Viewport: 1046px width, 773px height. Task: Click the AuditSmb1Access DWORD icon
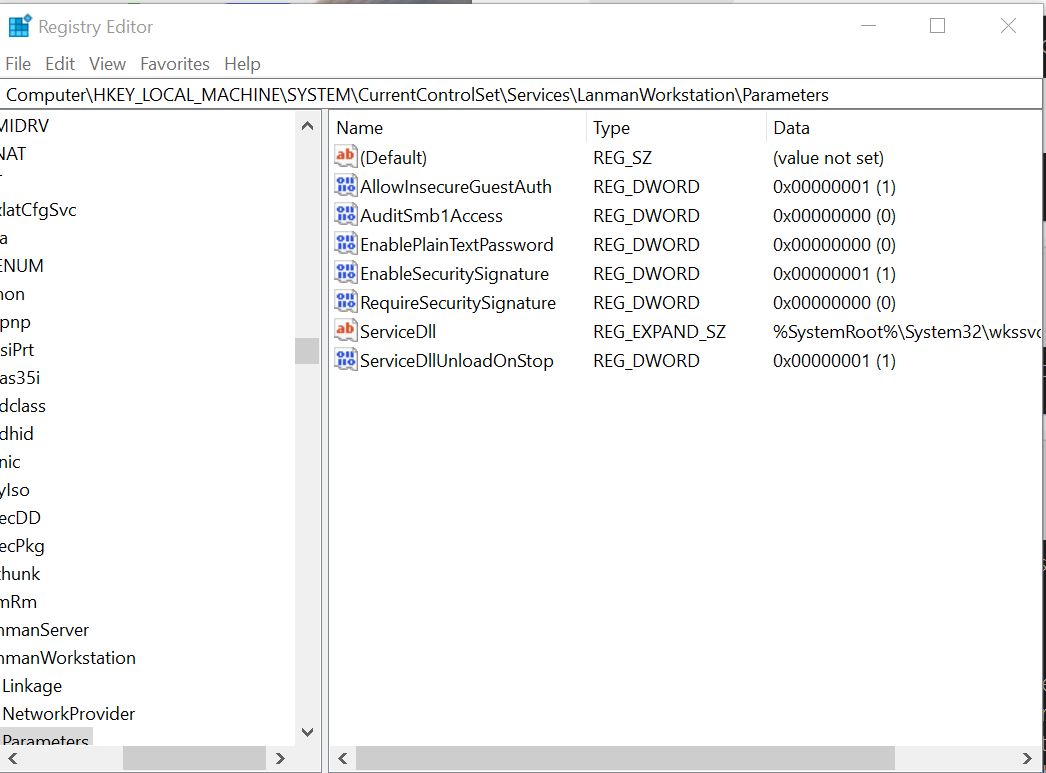click(346, 215)
